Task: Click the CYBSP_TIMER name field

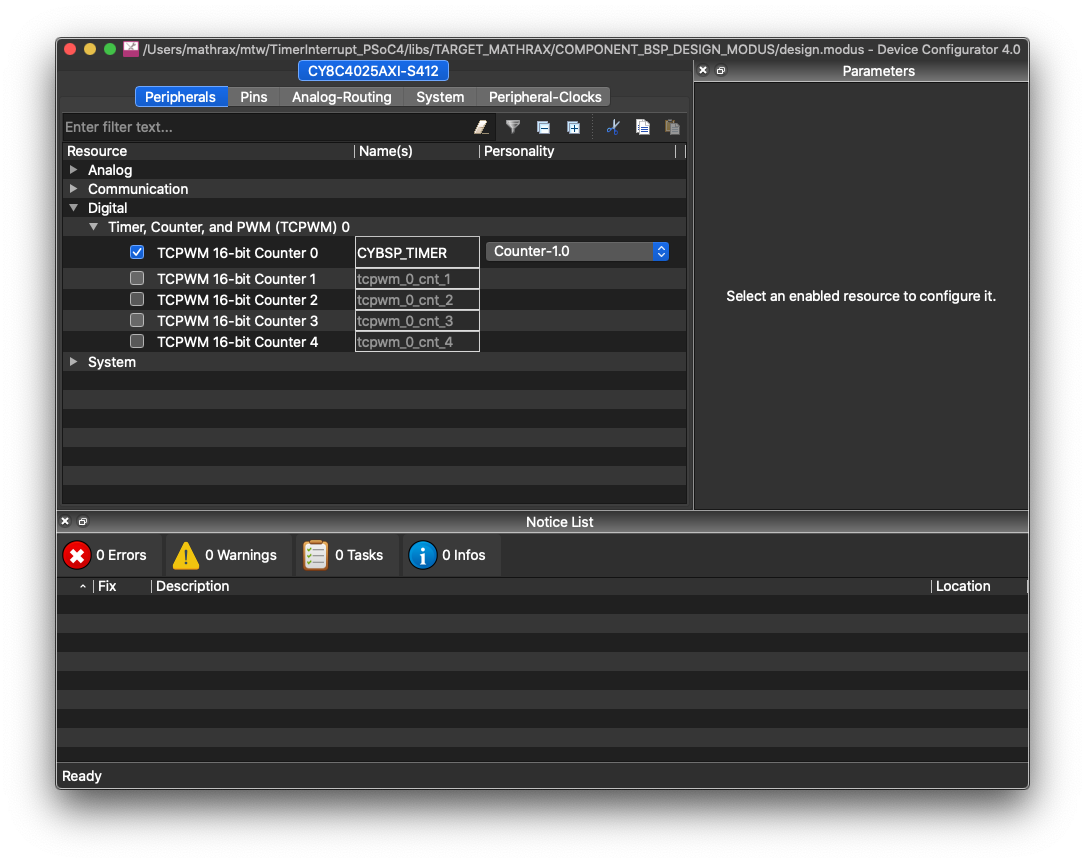Action: click(x=416, y=252)
